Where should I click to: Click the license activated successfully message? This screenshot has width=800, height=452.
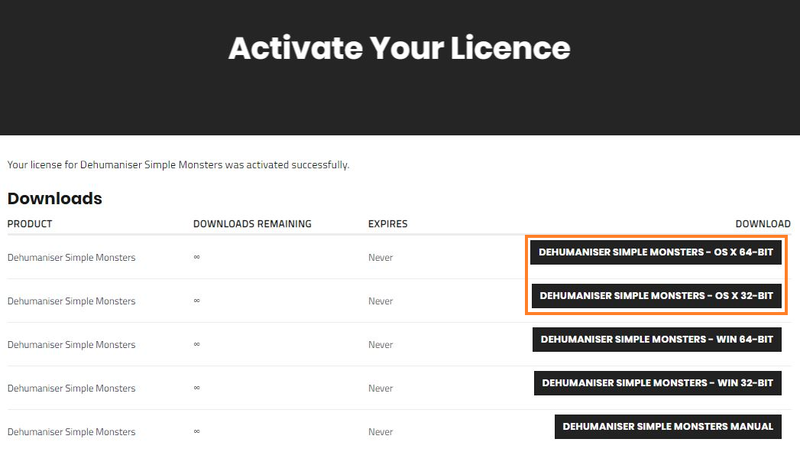[x=178, y=164]
